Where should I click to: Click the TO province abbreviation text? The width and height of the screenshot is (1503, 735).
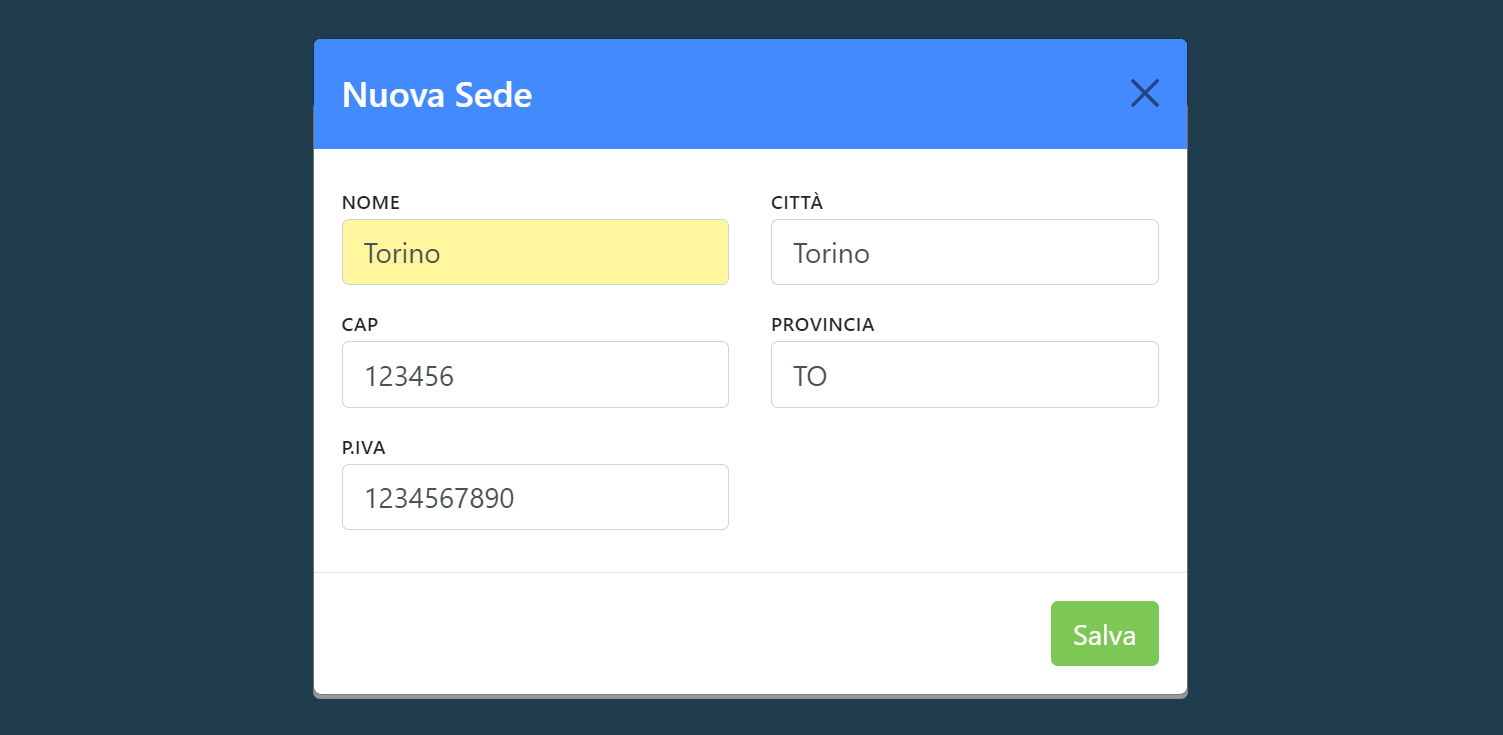tap(810, 376)
